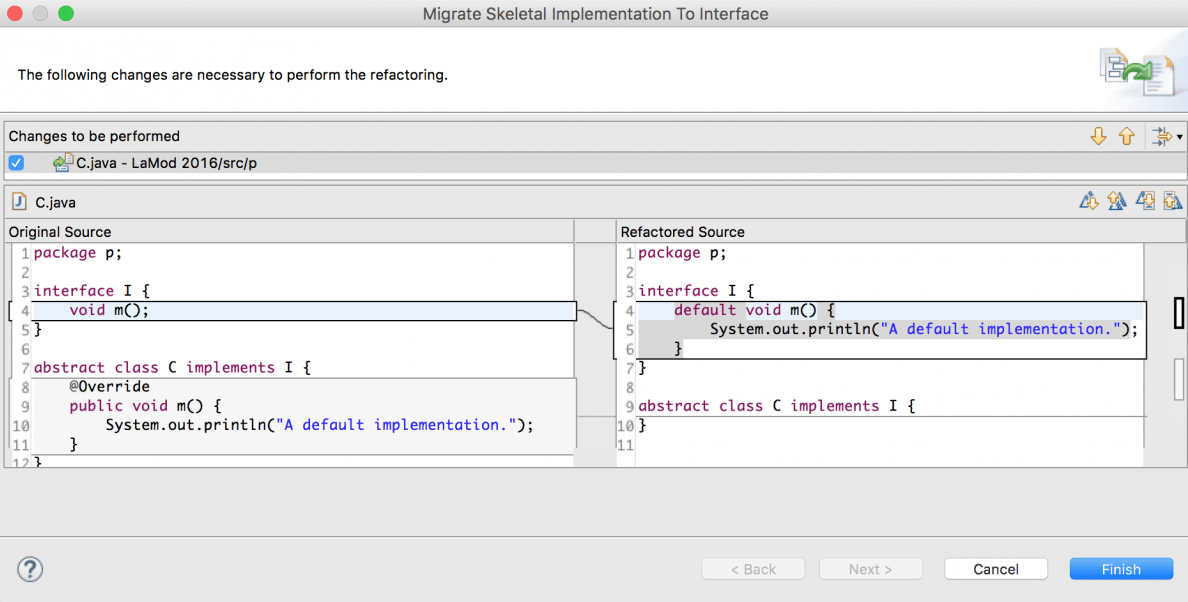Click the println line in Original Source
Image resolution: width=1188 pixels, height=602 pixels.
[319, 425]
